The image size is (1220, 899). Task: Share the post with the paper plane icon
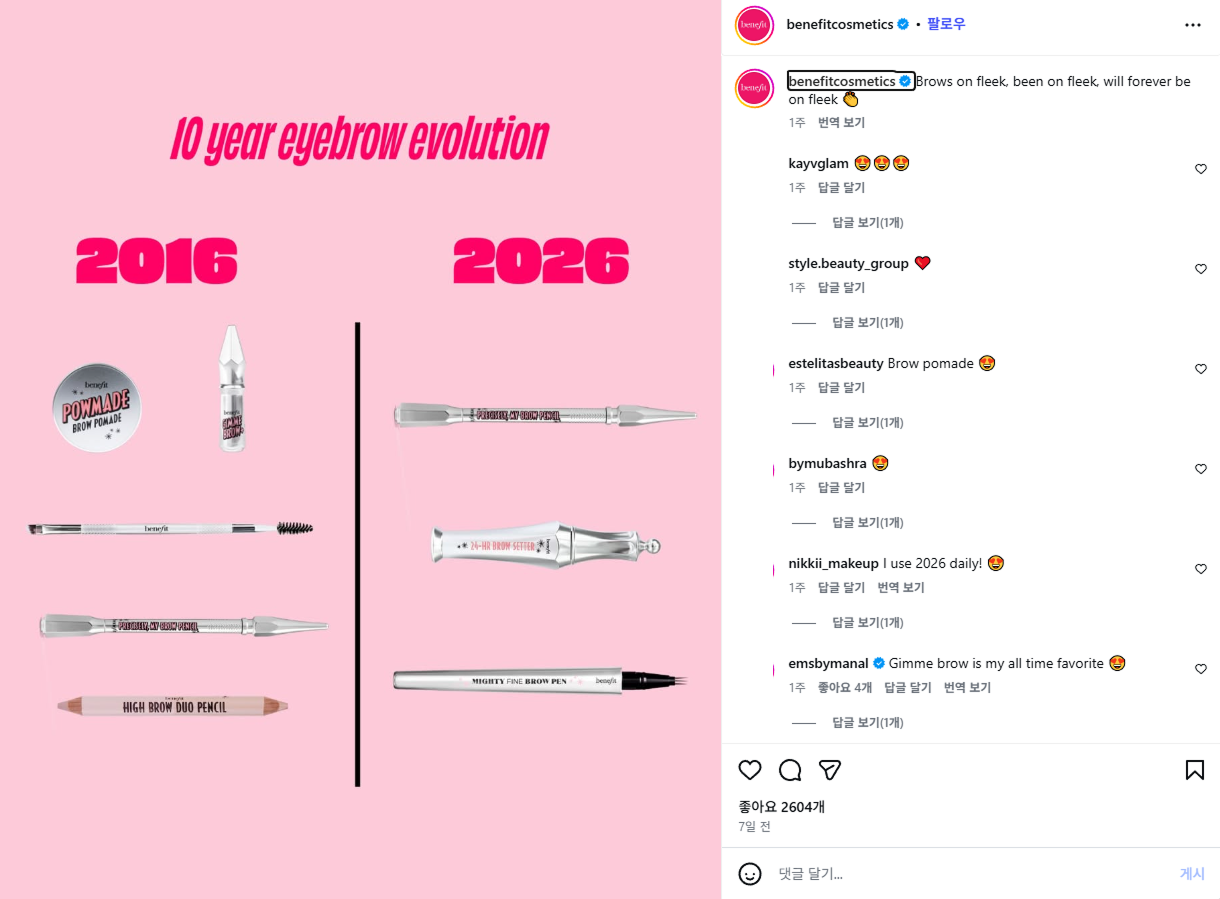click(830, 770)
